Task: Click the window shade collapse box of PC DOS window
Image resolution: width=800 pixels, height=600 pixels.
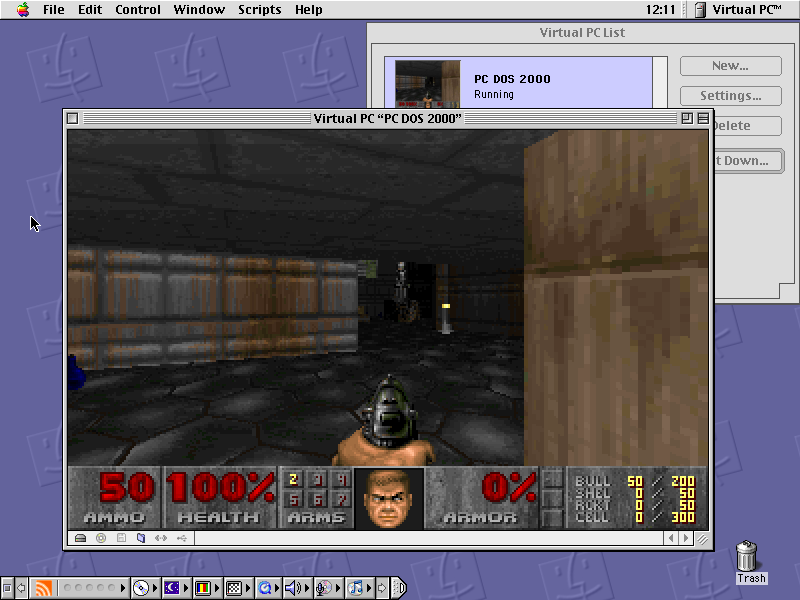Action: tap(703, 118)
